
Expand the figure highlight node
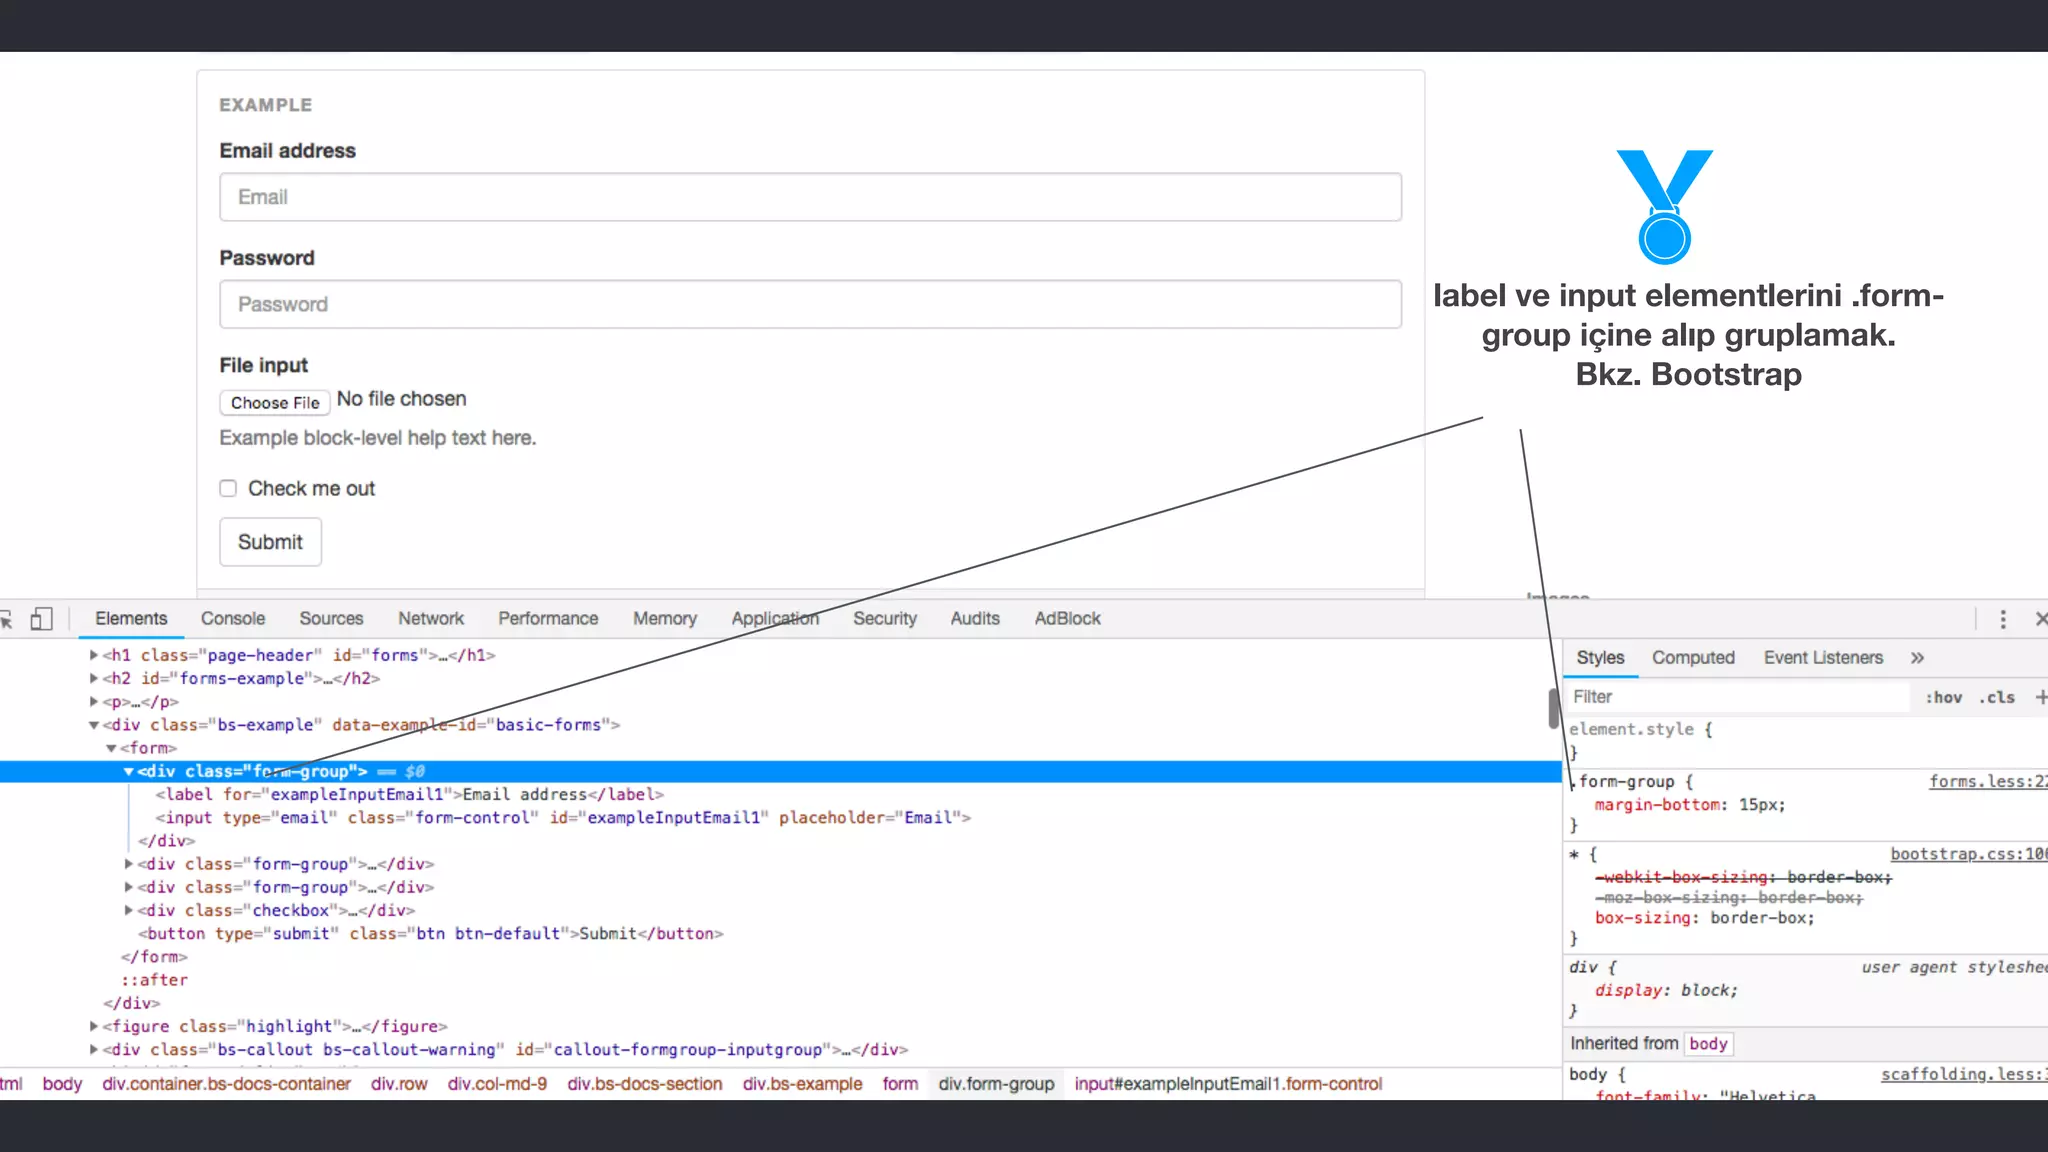(94, 1026)
